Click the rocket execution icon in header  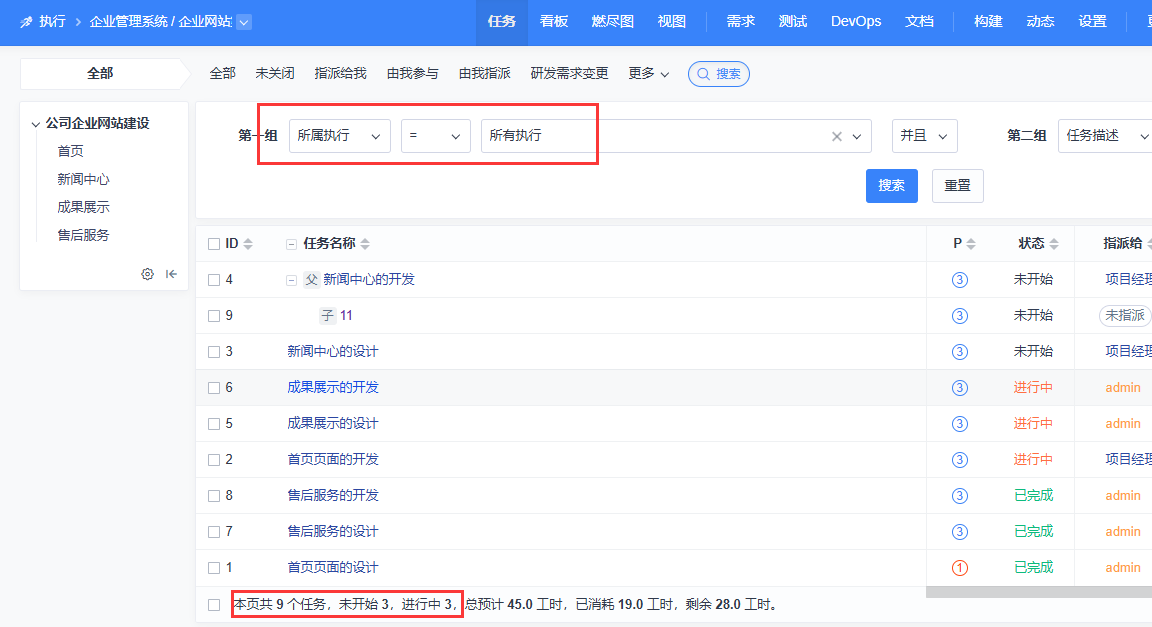tap(26, 22)
